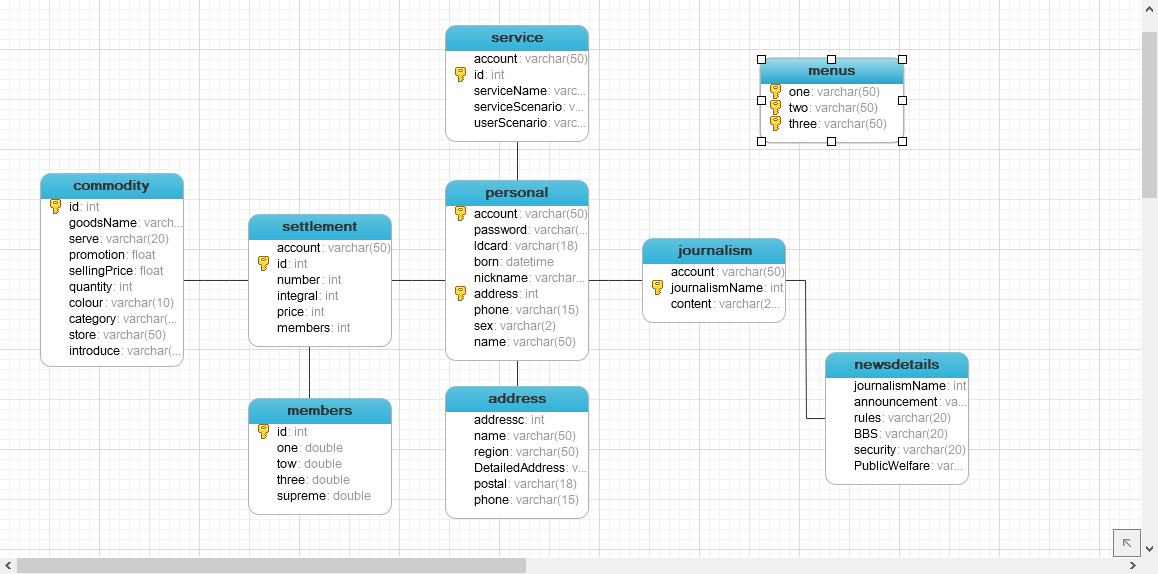Click key icon beside menus field one
The width and height of the screenshot is (1158, 574).
tap(775, 92)
